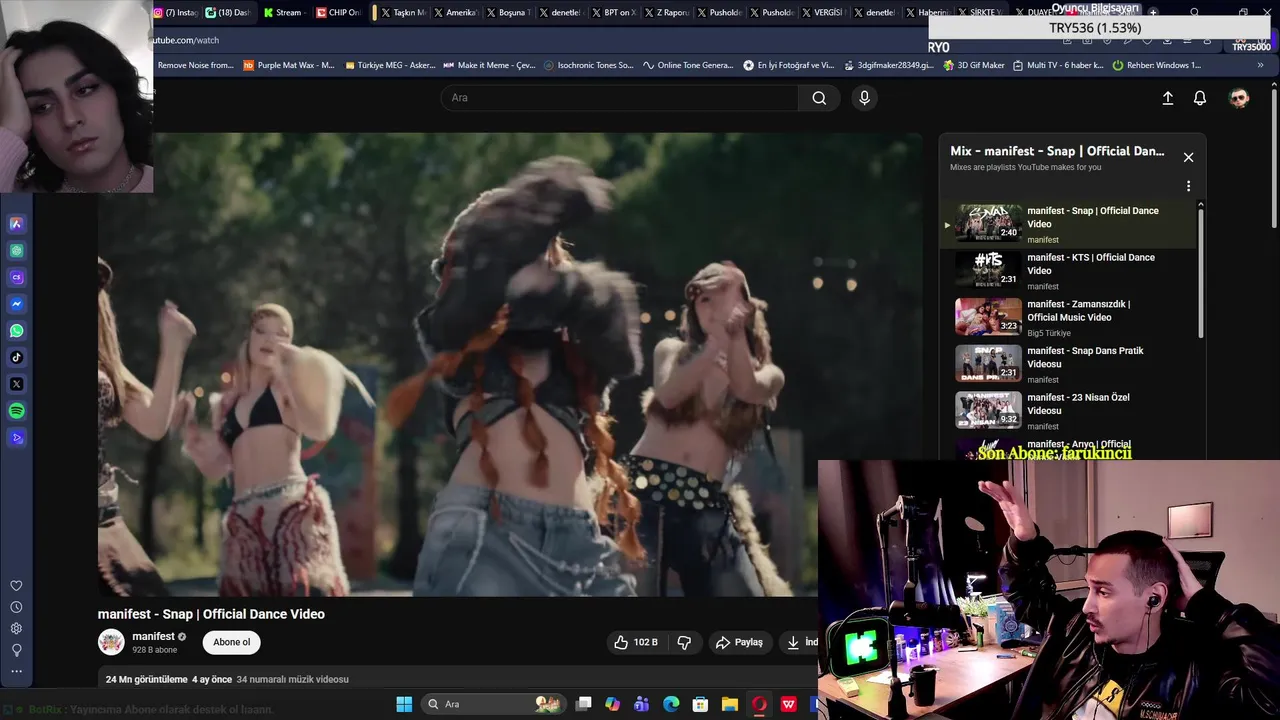1280x720 pixels.
Task: Click the YouTube search magnifier button
Action: tap(819, 98)
